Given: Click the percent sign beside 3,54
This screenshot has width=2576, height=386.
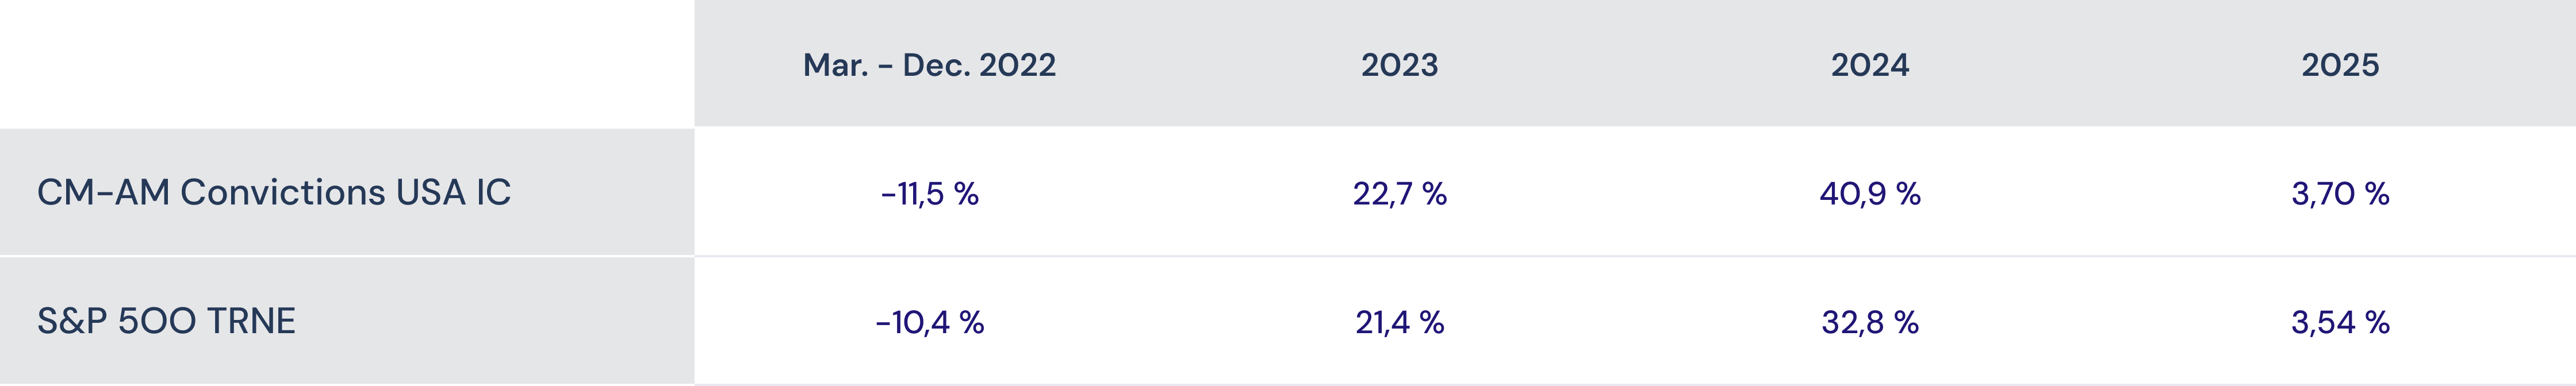Looking at the screenshot, I should tap(2377, 322).
